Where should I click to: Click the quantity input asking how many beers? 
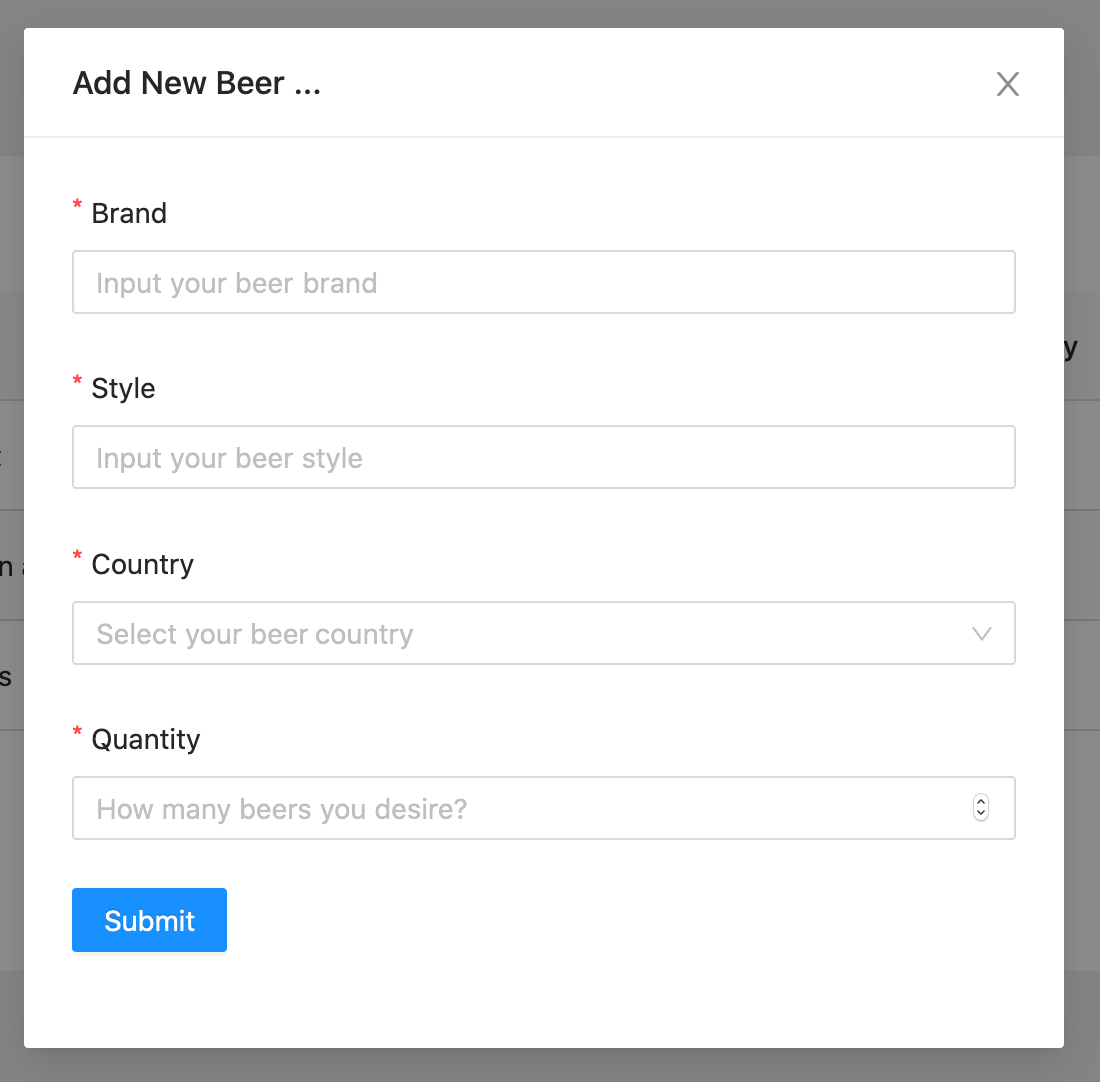point(500,808)
